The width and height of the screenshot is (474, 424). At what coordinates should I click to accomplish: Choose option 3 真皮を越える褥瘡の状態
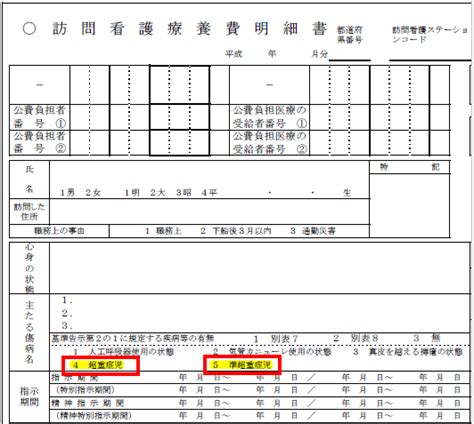point(408,352)
